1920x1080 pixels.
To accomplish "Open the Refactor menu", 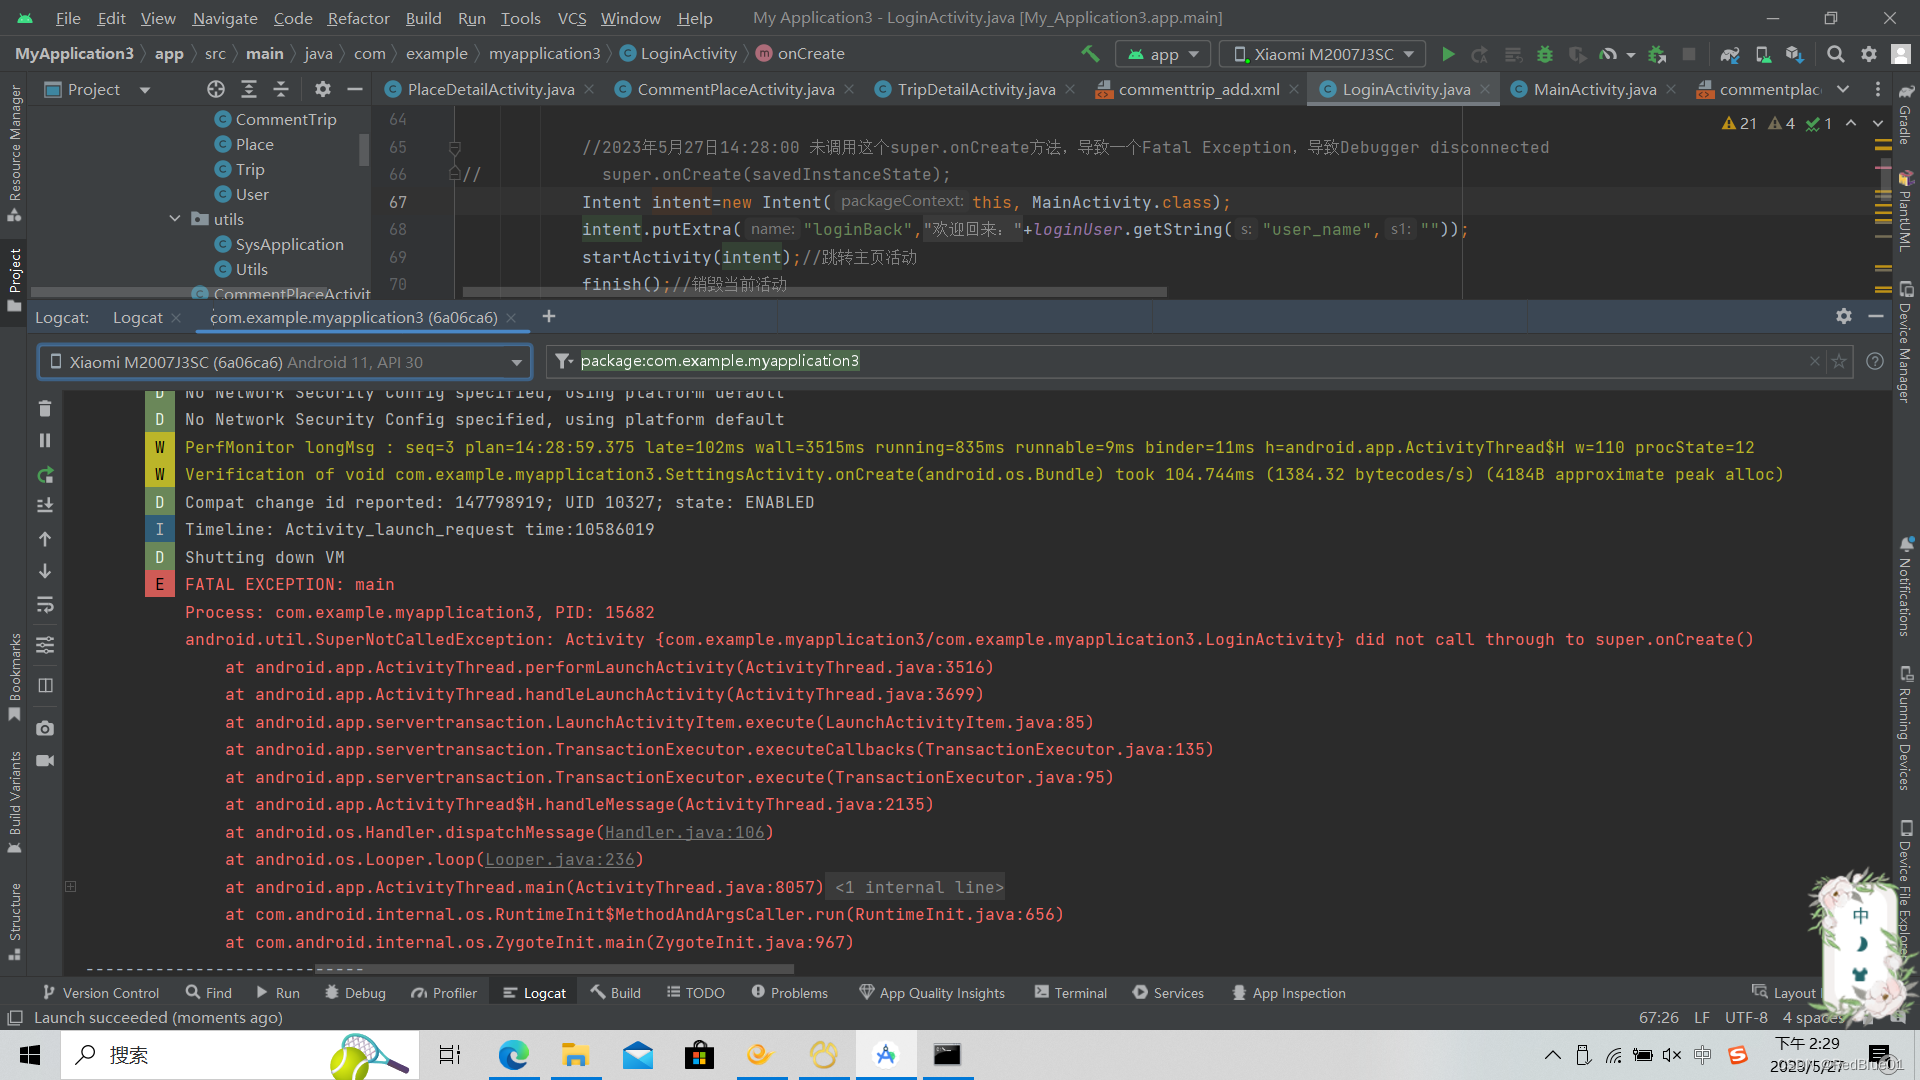I will (358, 18).
